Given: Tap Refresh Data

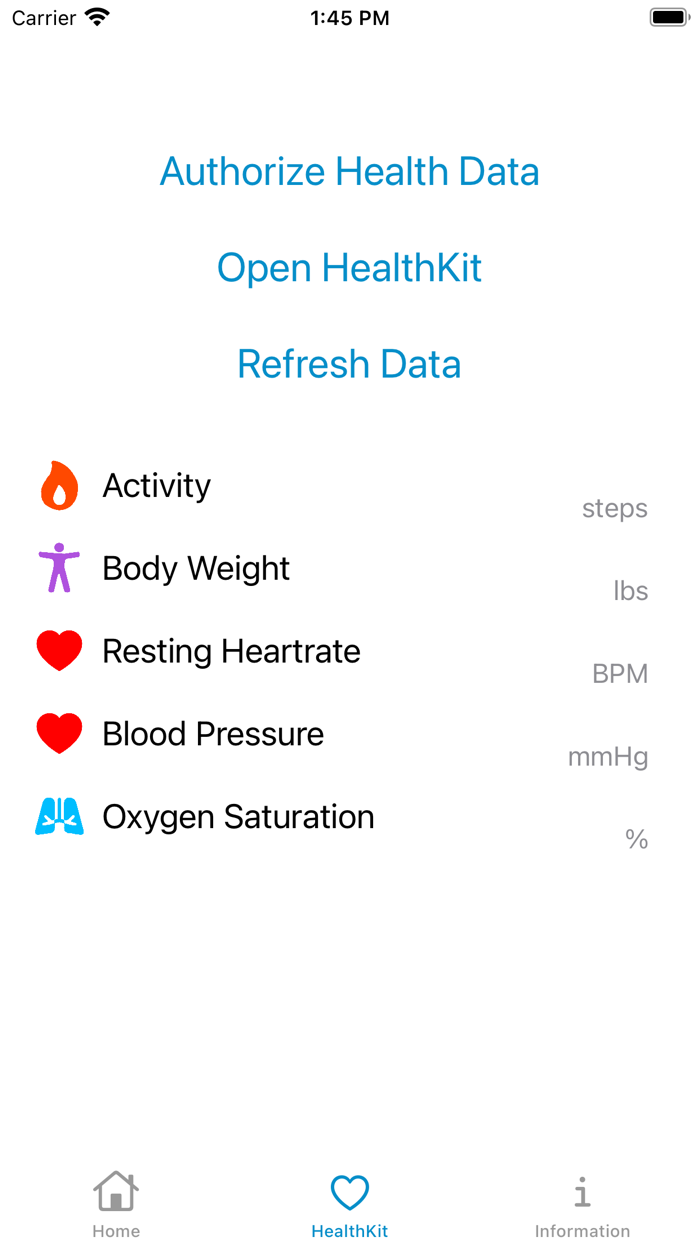Looking at the screenshot, I should 349,364.
